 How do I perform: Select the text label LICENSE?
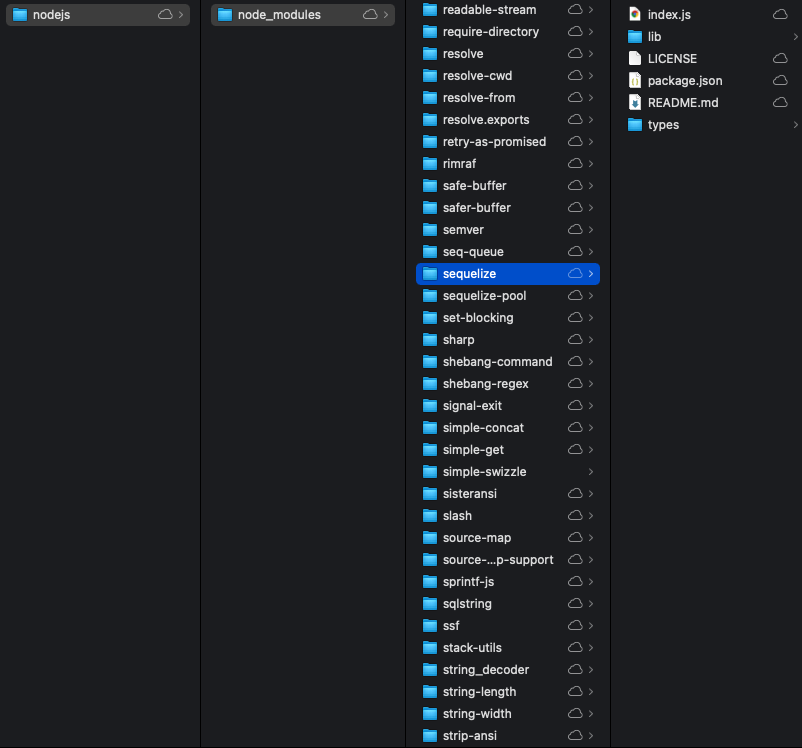pos(672,59)
